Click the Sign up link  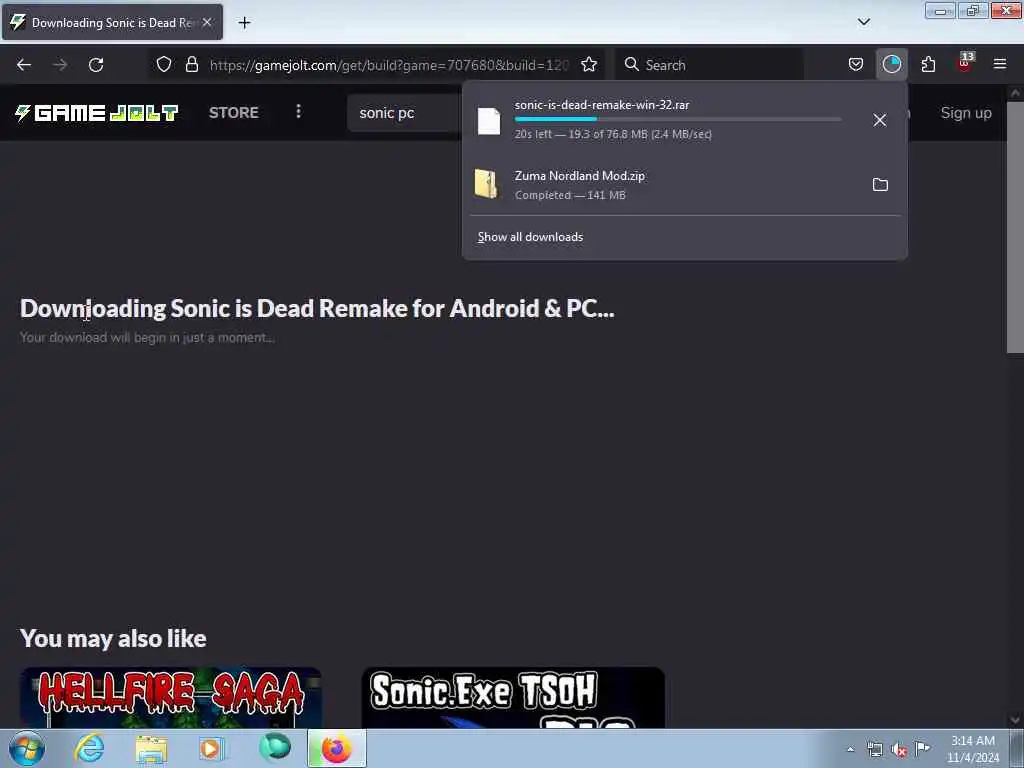click(x=966, y=113)
